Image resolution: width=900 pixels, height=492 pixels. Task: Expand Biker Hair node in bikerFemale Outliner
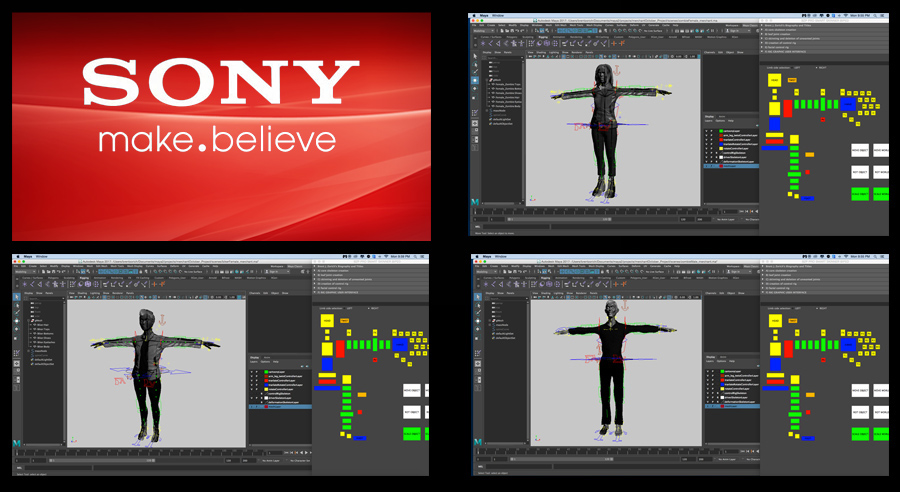coord(30,325)
